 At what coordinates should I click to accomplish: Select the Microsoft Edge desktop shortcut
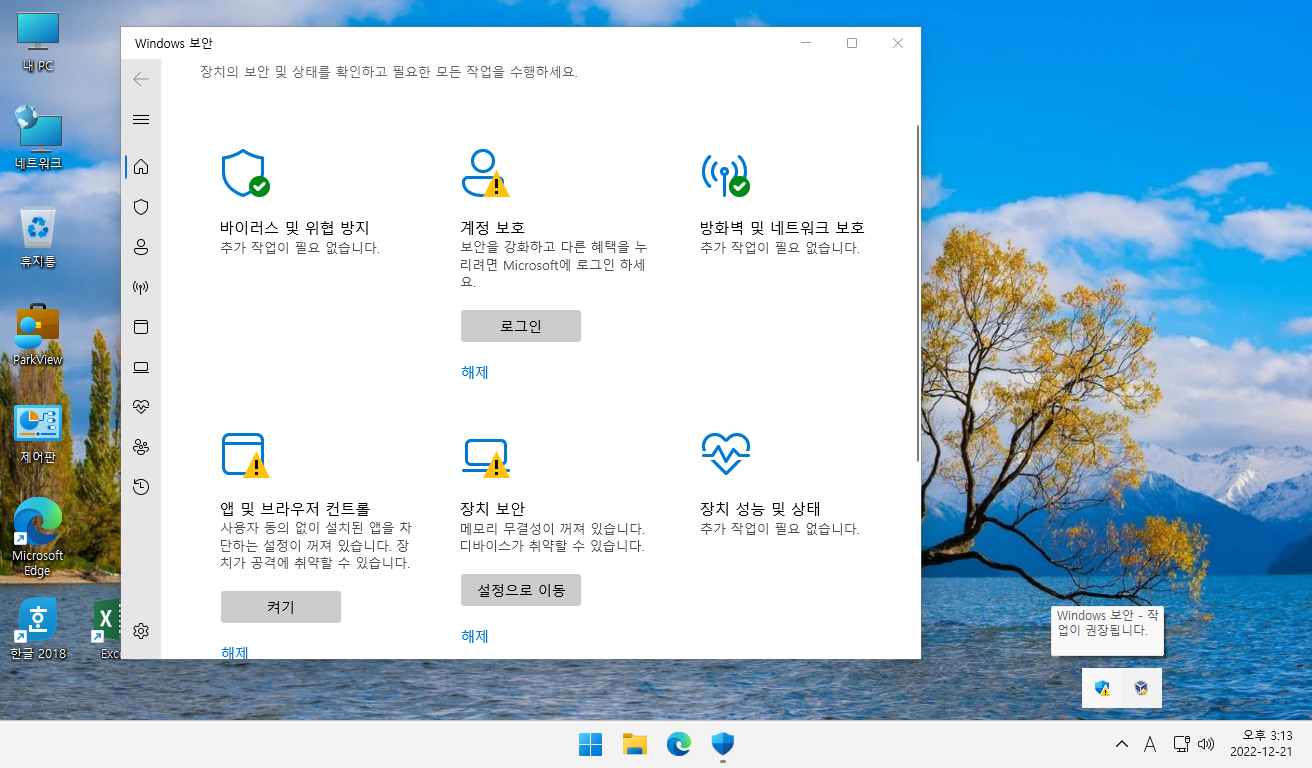[38, 537]
